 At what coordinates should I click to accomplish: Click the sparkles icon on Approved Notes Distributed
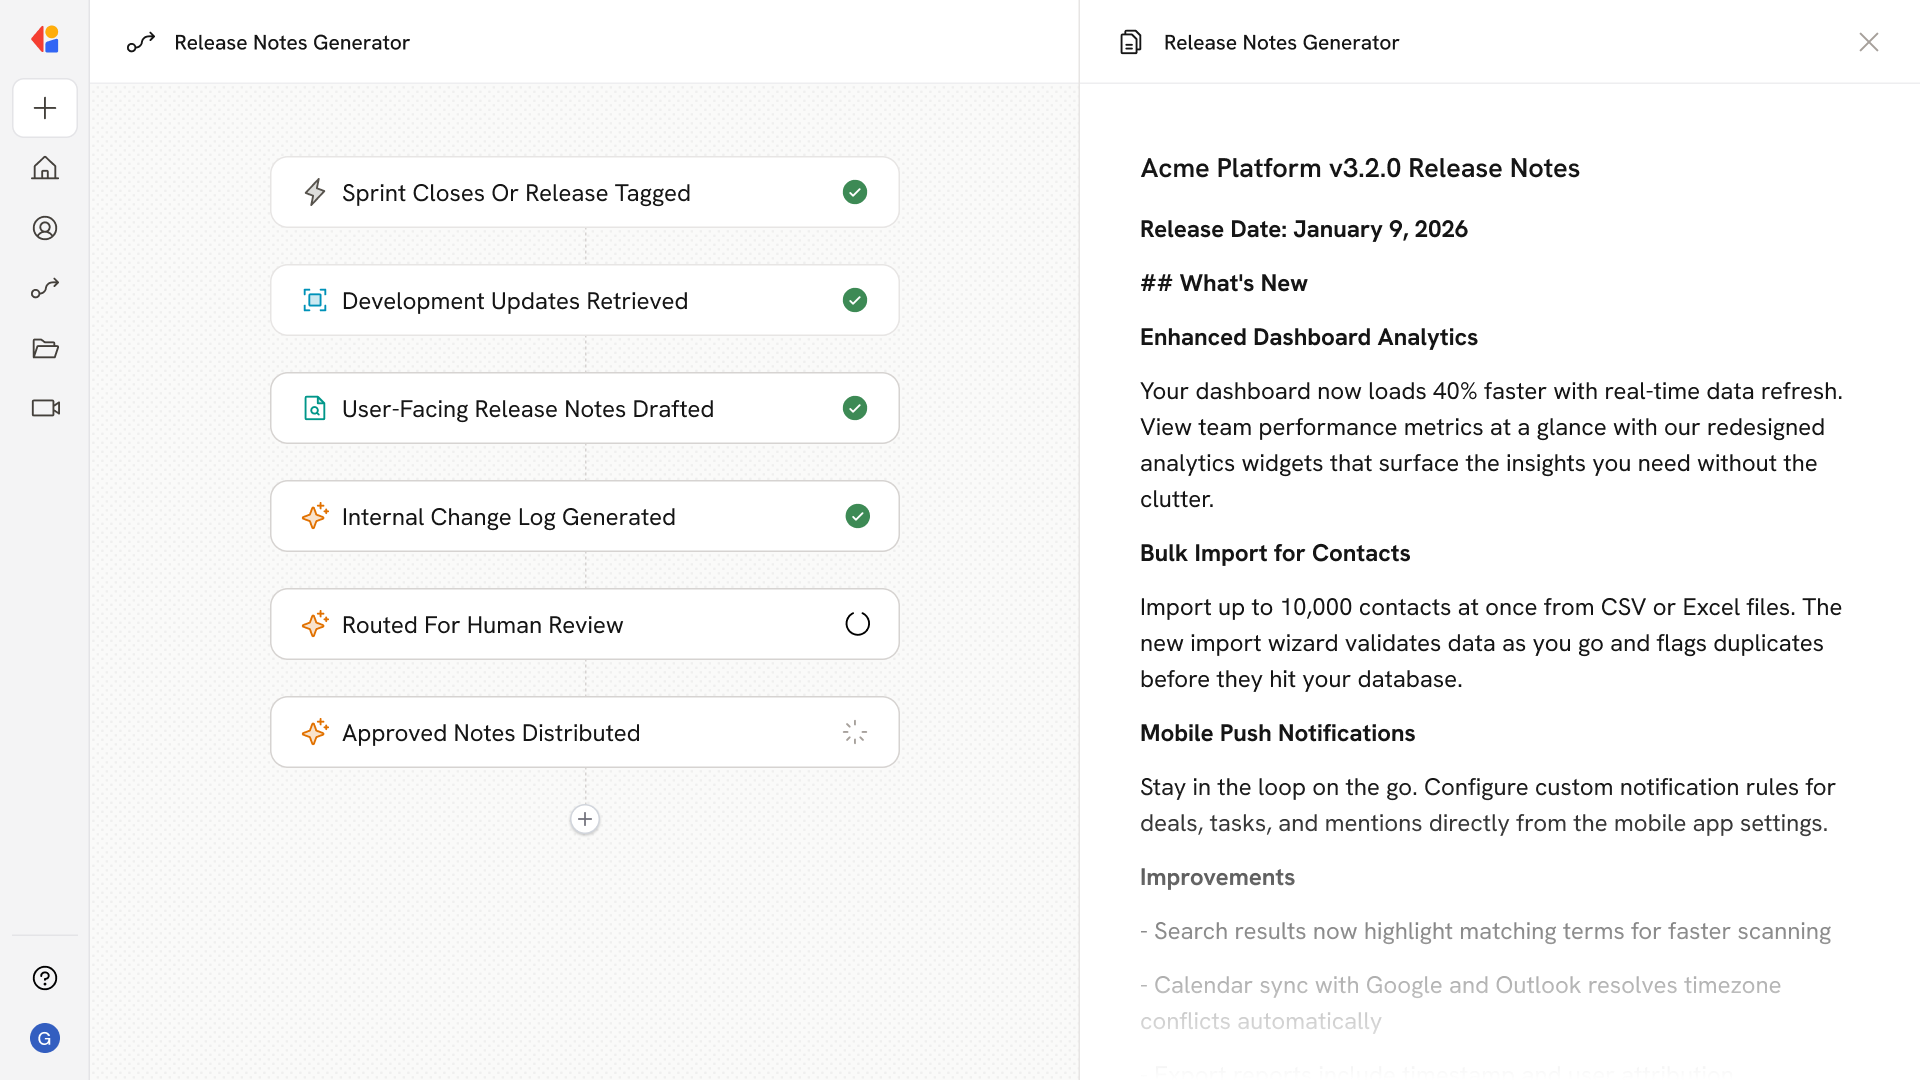pos(315,732)
